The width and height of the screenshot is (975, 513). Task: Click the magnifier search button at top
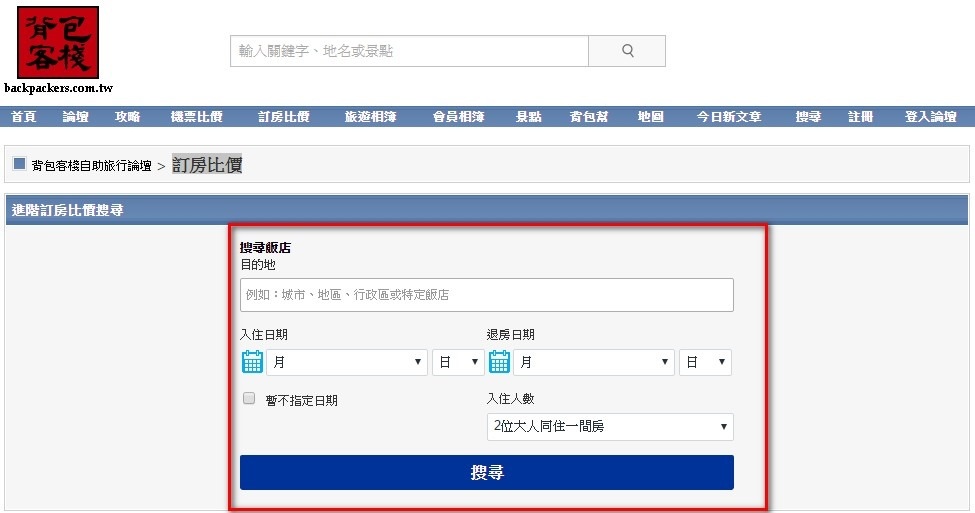(x=627, y=51)
